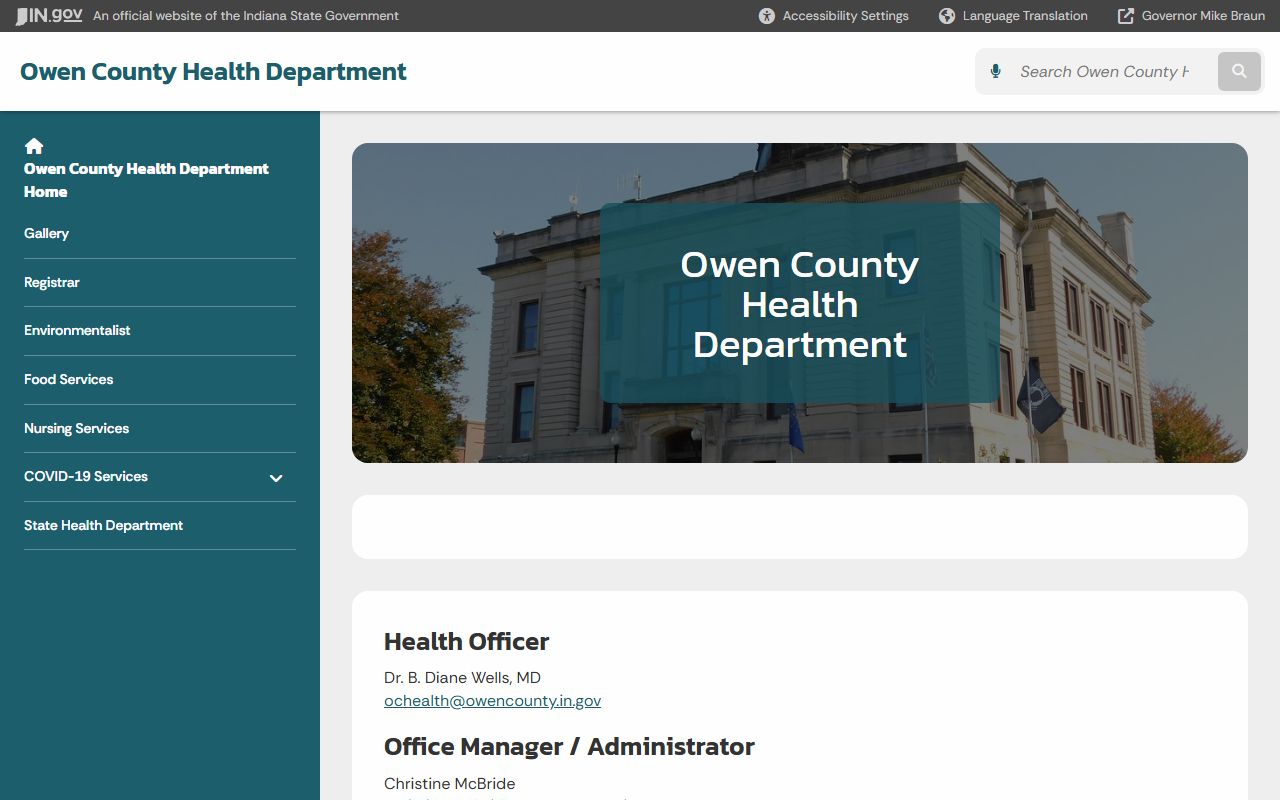
Task: Activate the microphone voice search icon
Action: tap(995, 71)
